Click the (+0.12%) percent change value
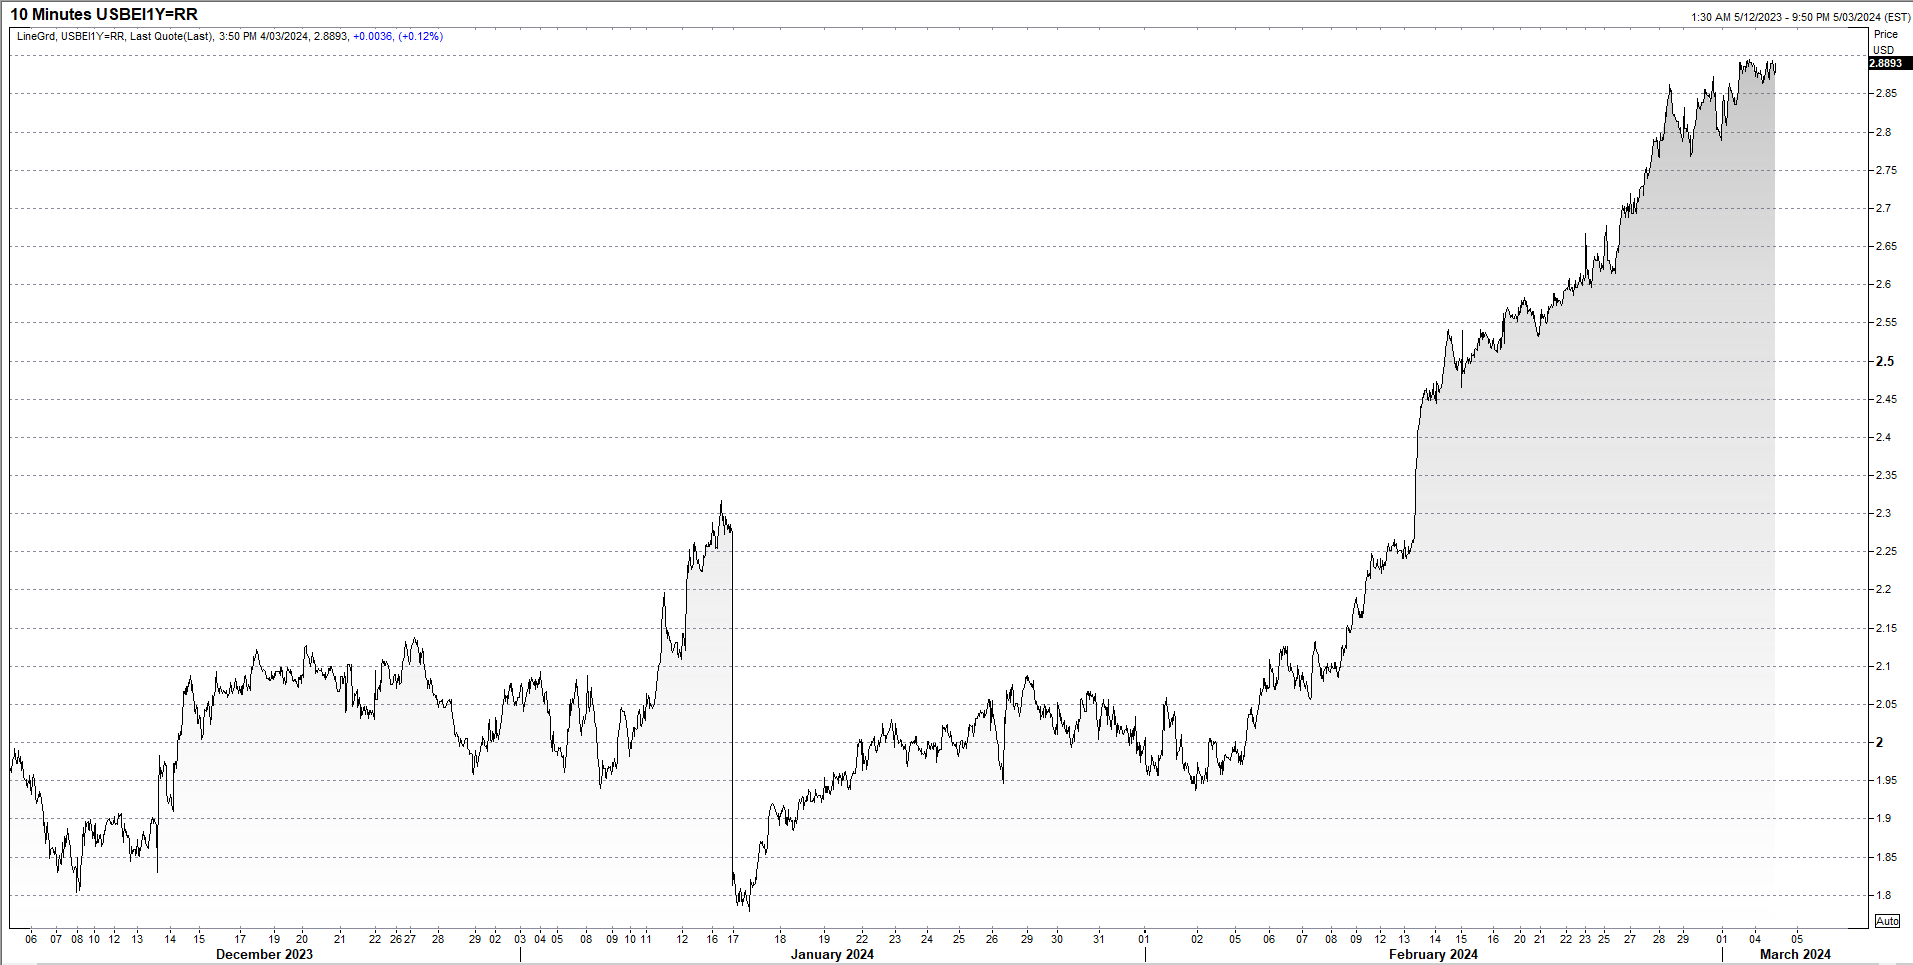The height and width of the screenshot is (965, 1913). 420,36
